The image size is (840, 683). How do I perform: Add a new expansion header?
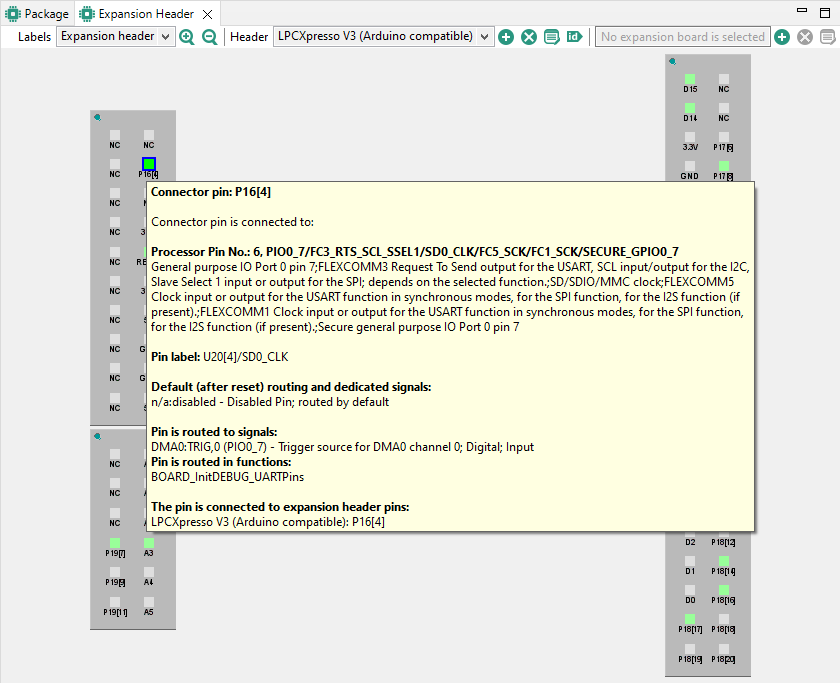click(506, 37)
